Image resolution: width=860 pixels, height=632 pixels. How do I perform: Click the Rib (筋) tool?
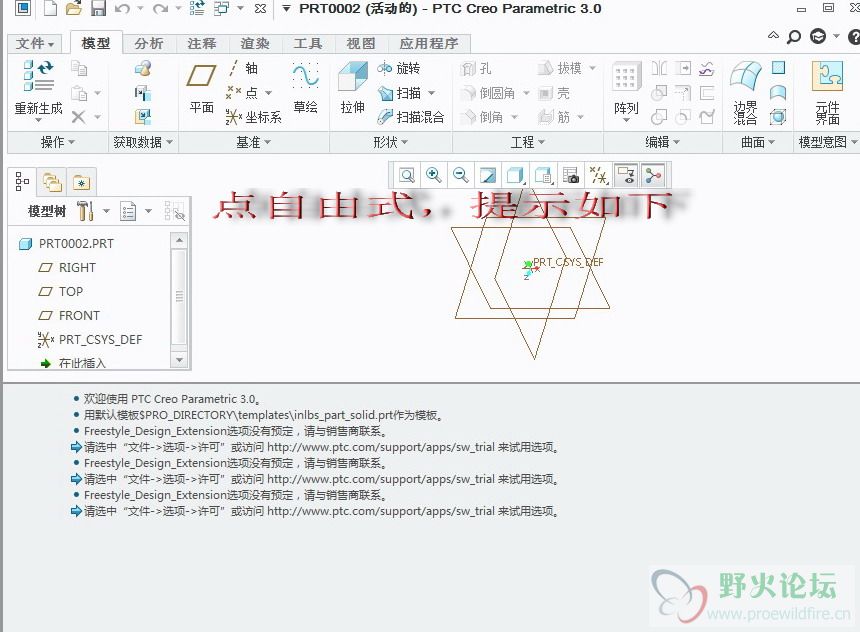[554, 117]
